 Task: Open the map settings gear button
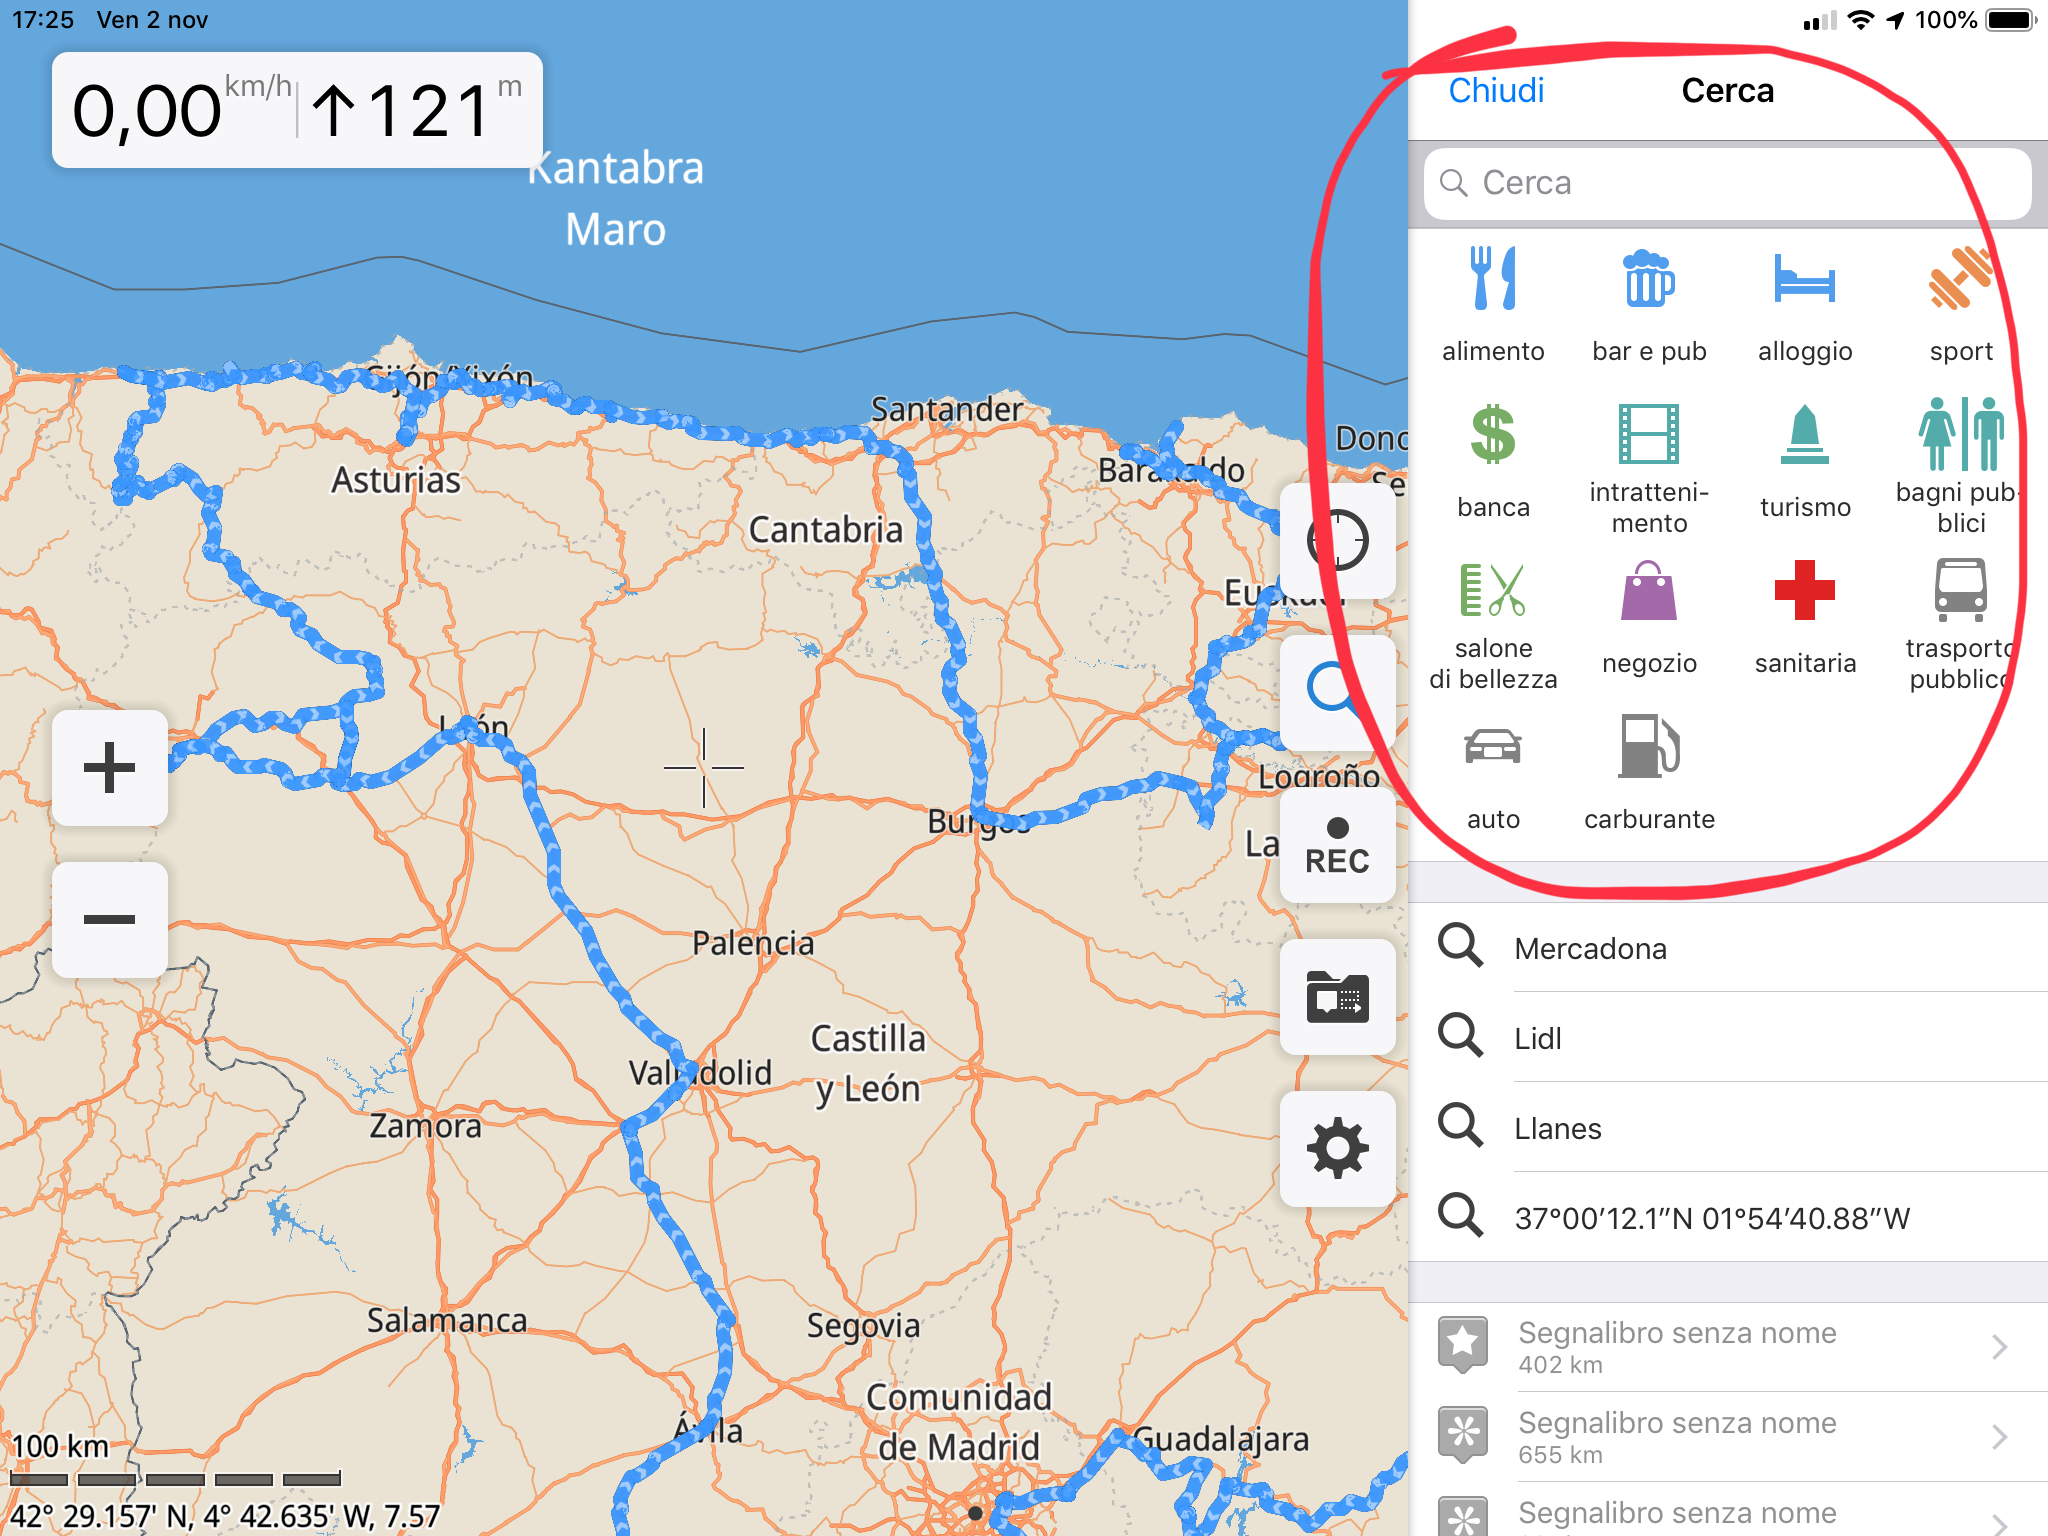pos(1337,1149)
